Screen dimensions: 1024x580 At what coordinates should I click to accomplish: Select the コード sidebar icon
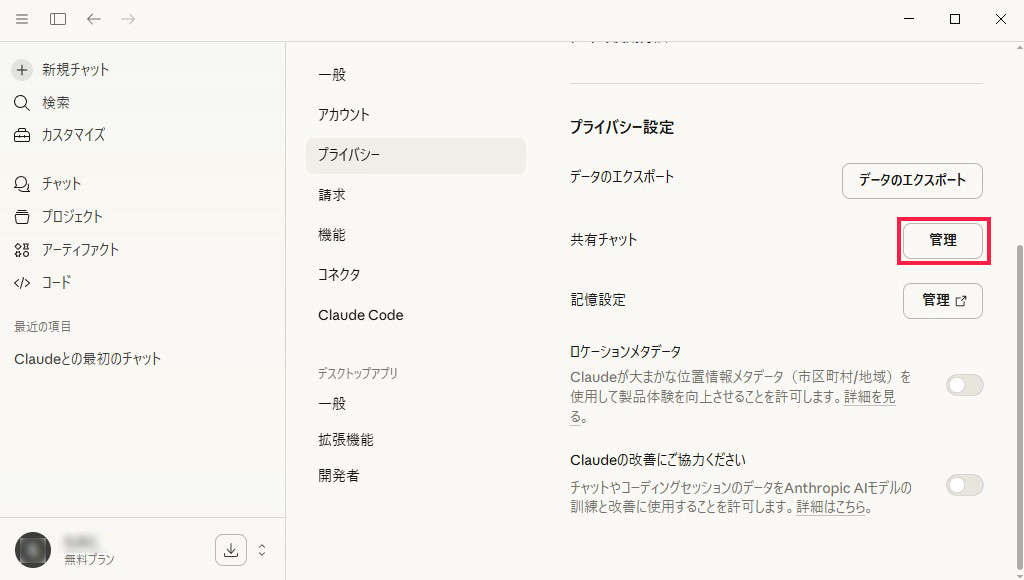point(21,282)
